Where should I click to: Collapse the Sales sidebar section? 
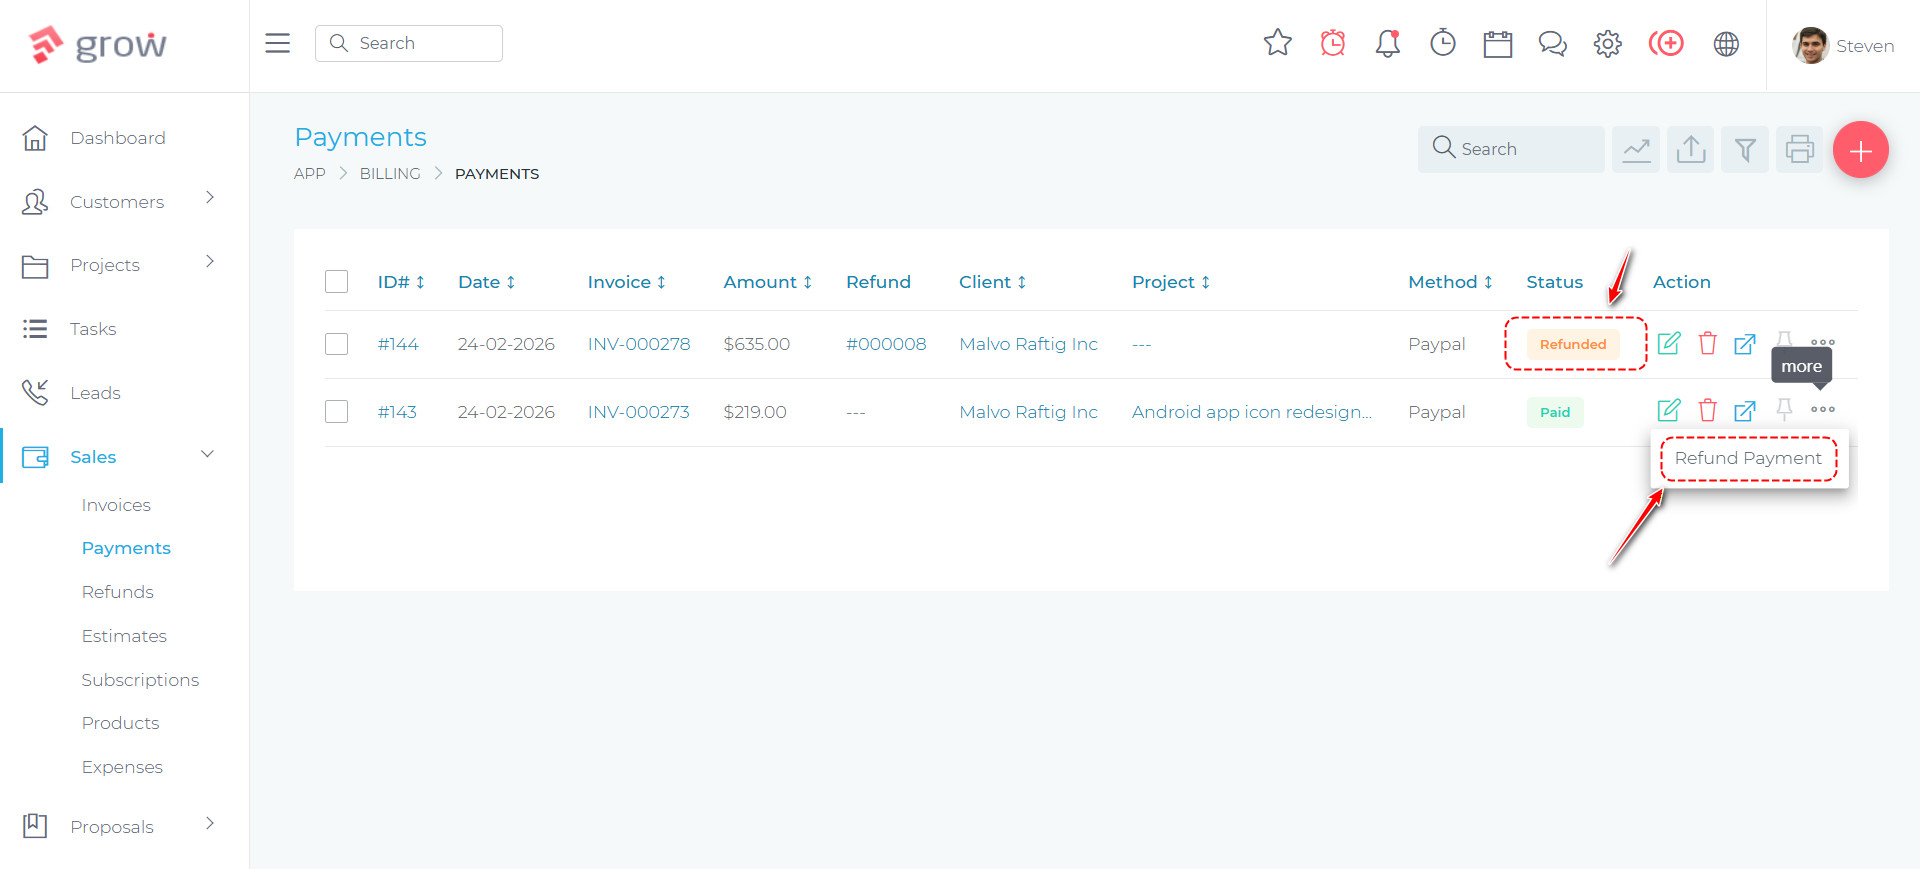coord(207,455)
